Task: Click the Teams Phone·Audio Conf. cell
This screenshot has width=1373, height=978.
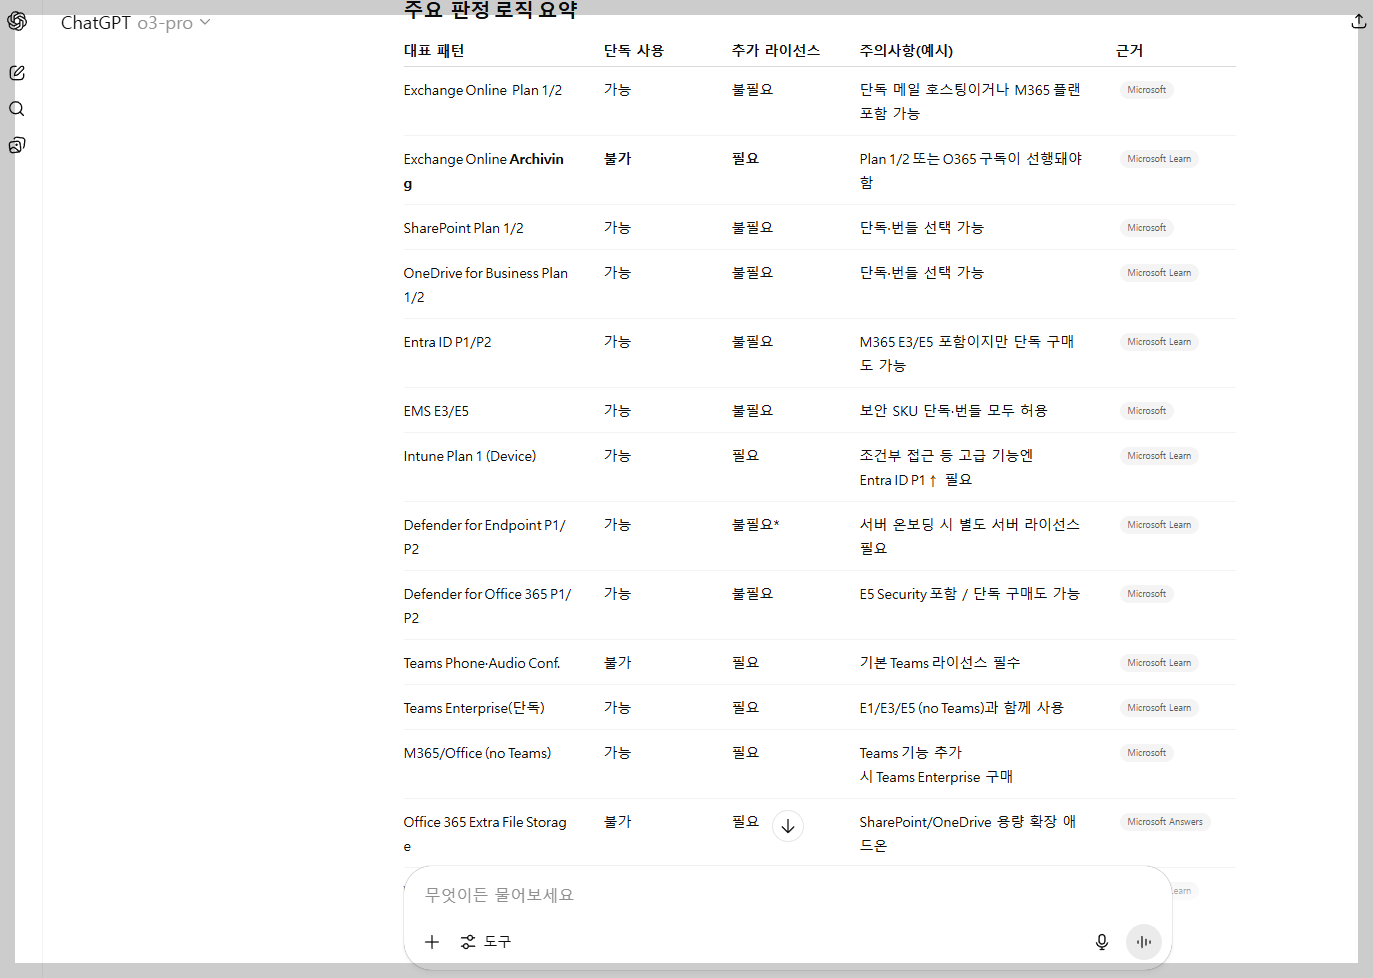Action: 482,663
